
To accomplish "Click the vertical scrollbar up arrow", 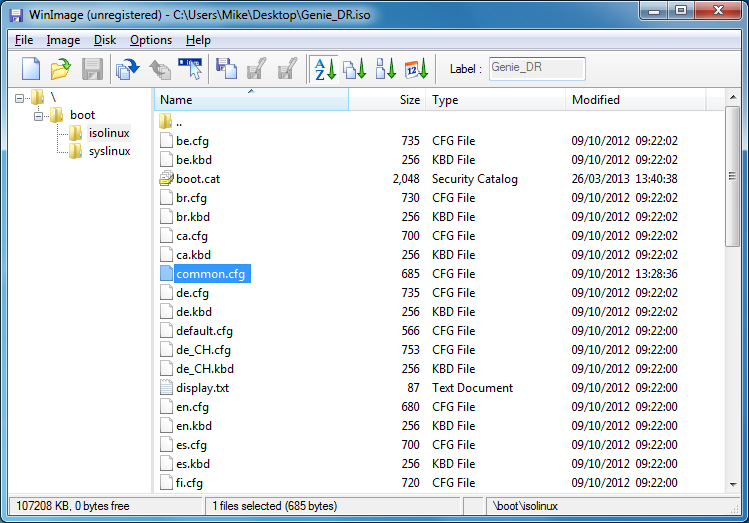I will coord(733,97).
